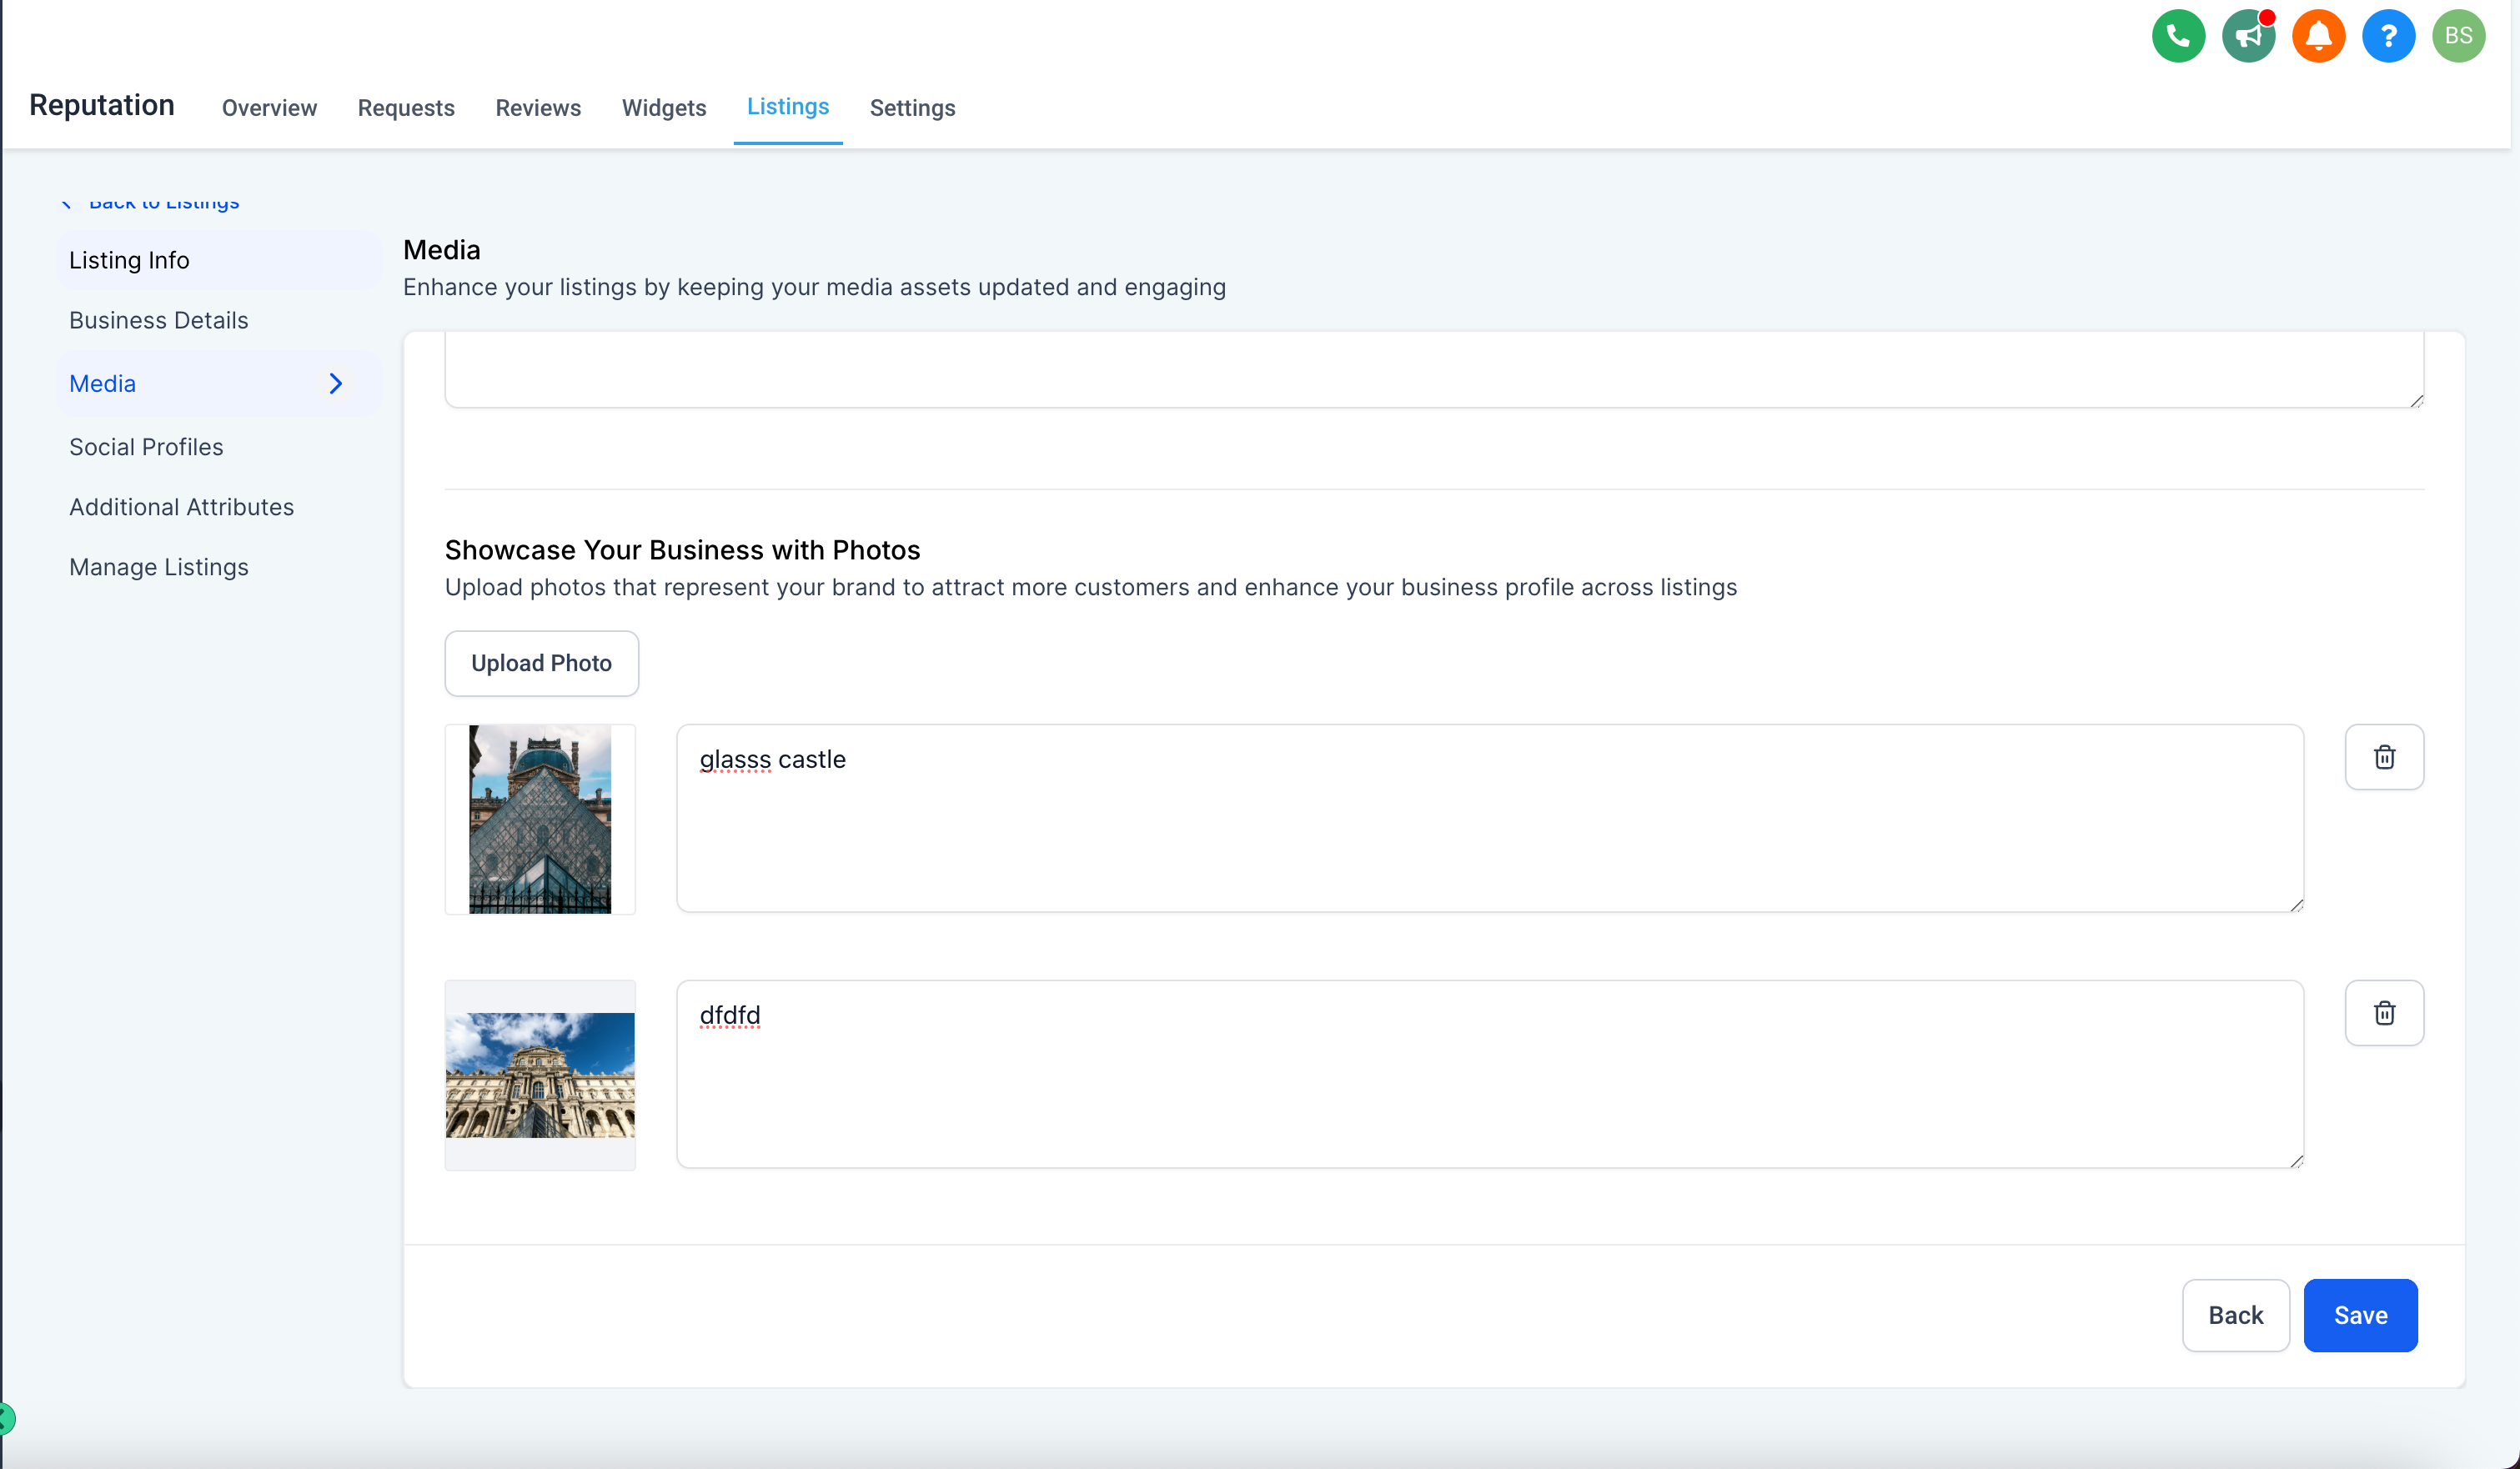Expand the Media sidebar chevron
The image size is (2520, 1469).
pyautogui.click(x=336, y=384)
